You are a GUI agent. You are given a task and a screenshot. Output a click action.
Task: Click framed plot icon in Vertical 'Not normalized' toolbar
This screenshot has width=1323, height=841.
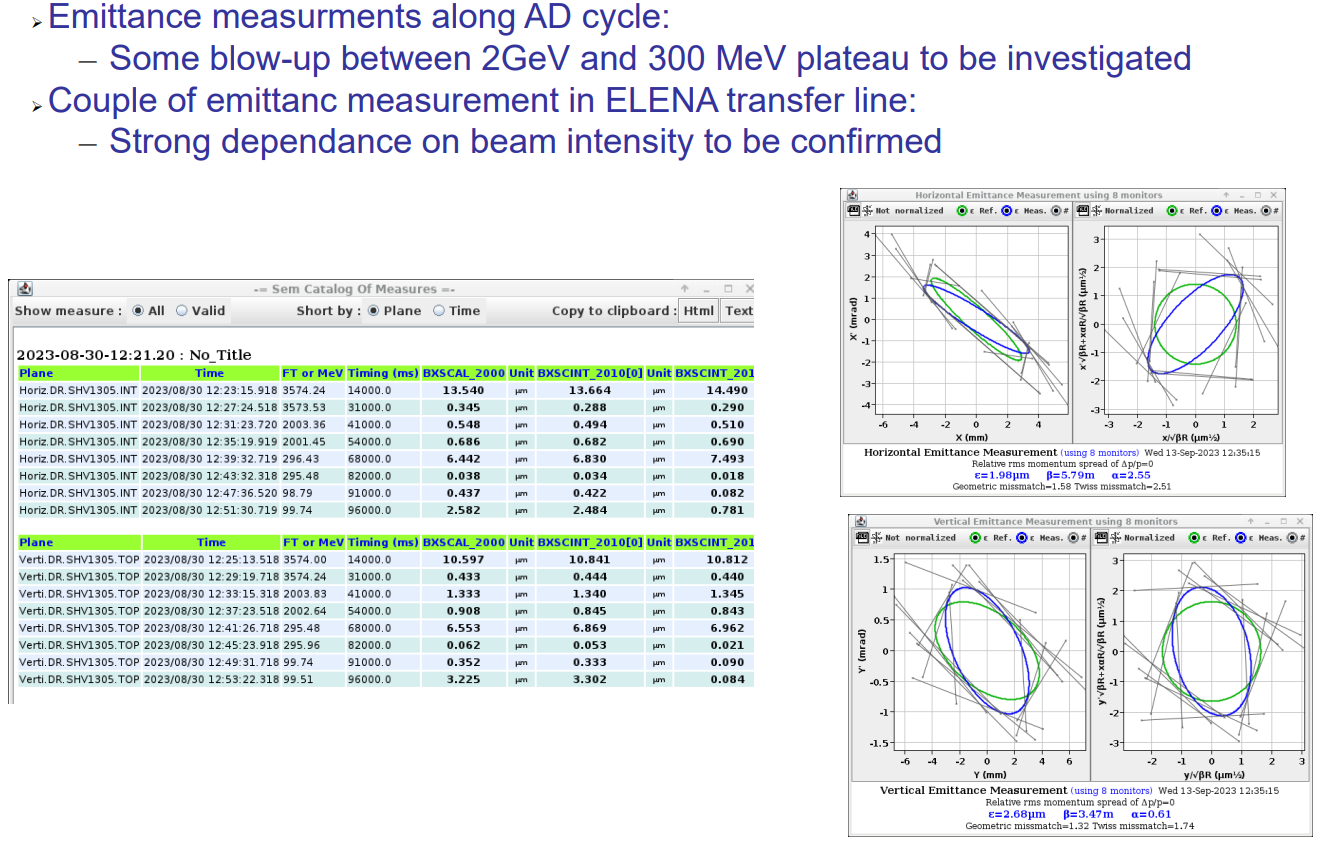pyautogui.click(x=862, y=537)
